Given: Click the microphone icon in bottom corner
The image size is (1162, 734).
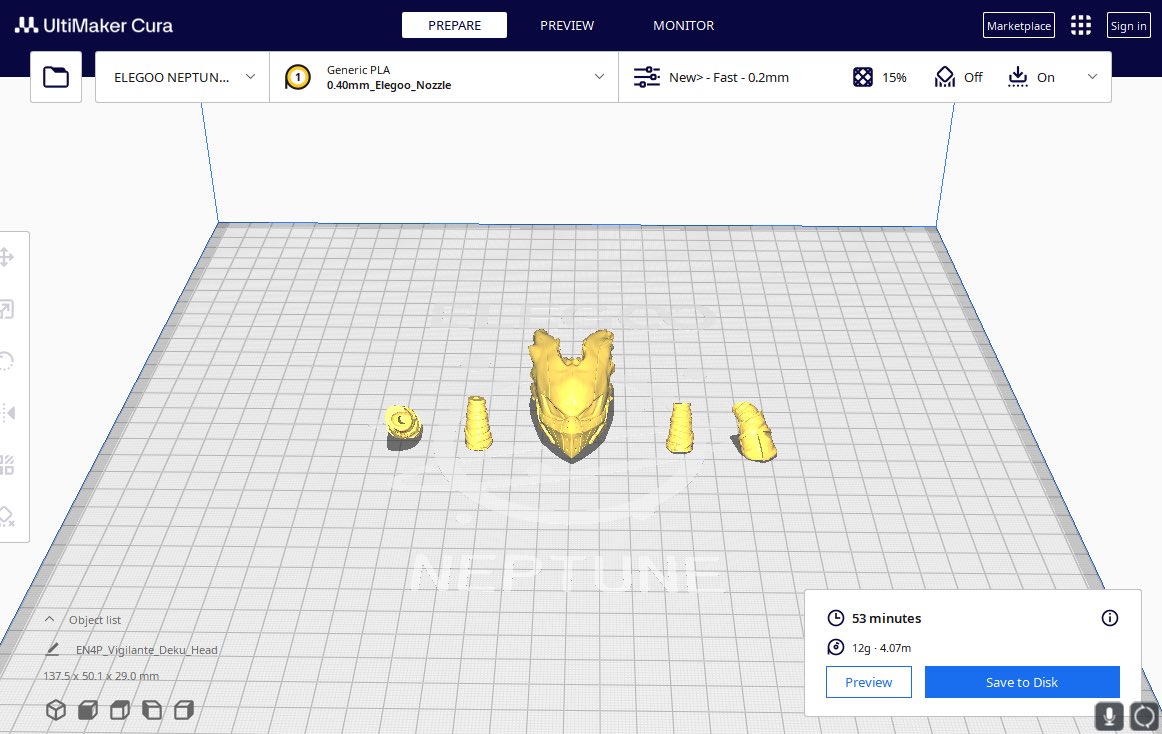Looking at the screenshot, I should click(x=1109, y=716).
